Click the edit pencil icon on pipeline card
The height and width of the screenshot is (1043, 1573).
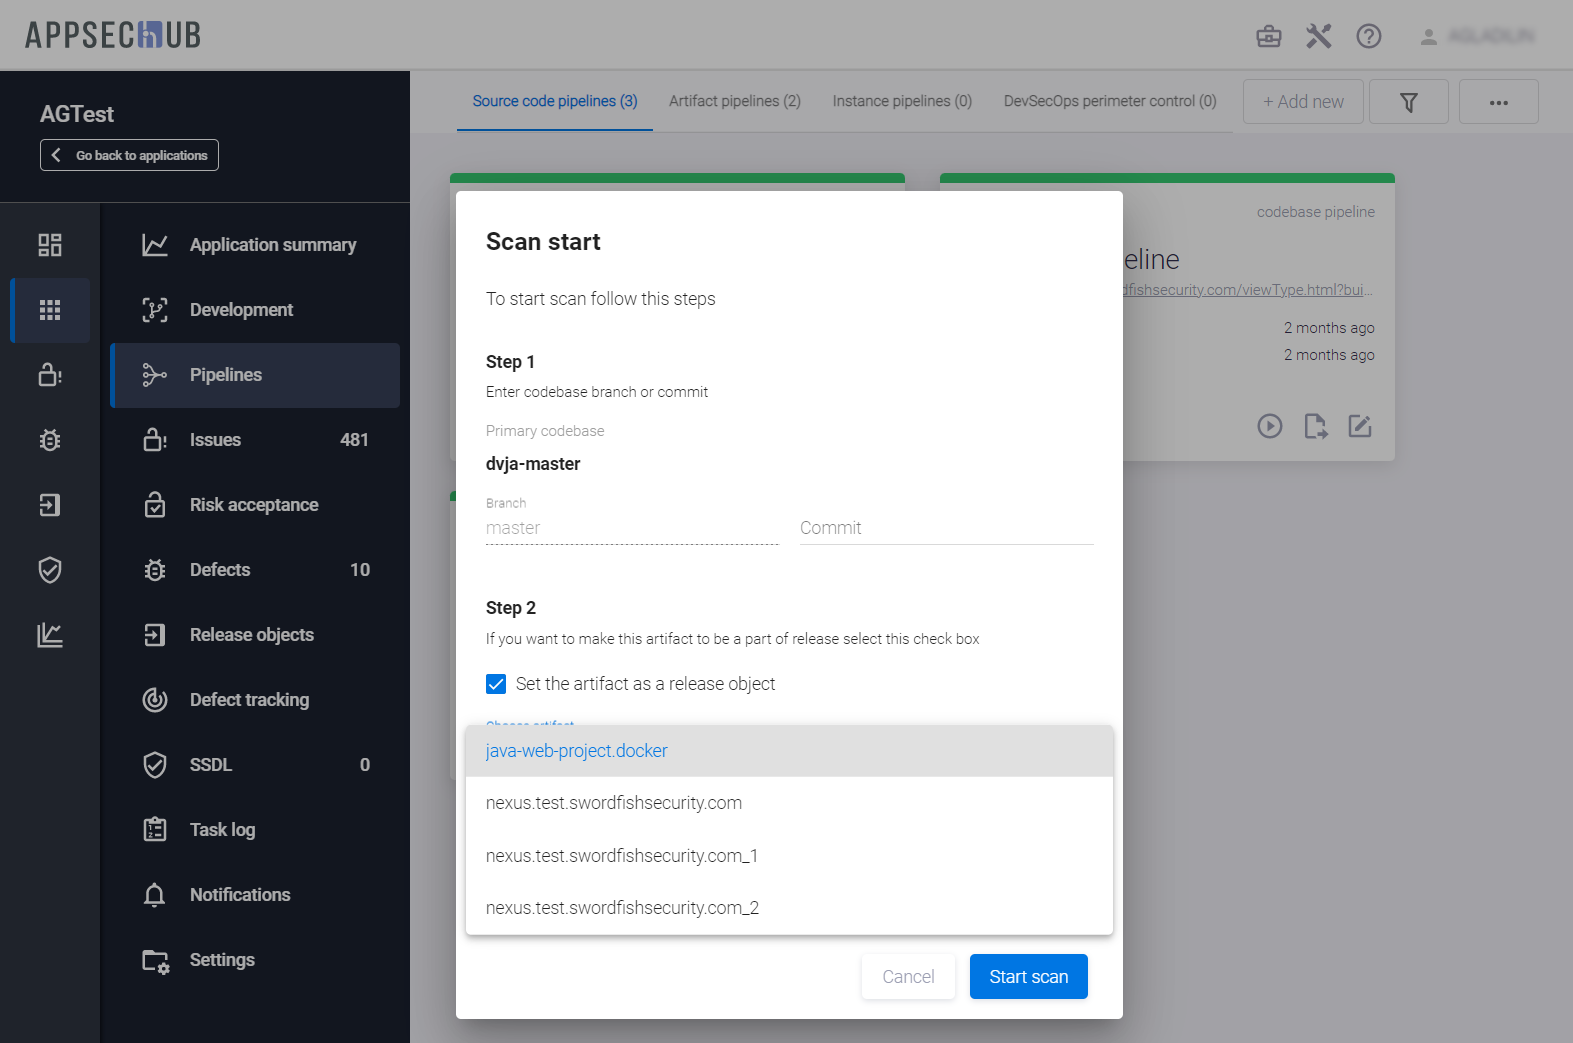(1359, 426)
